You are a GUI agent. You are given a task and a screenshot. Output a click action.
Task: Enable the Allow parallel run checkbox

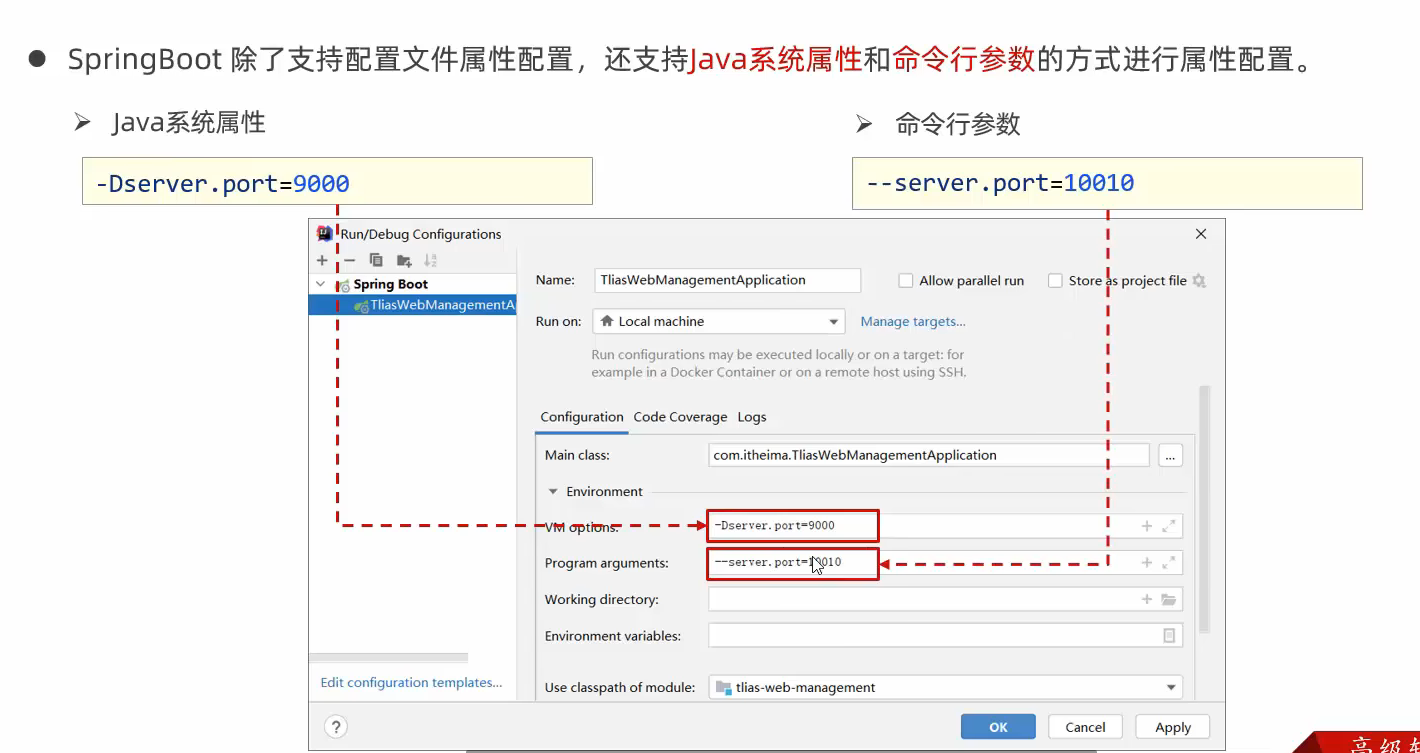906,281
